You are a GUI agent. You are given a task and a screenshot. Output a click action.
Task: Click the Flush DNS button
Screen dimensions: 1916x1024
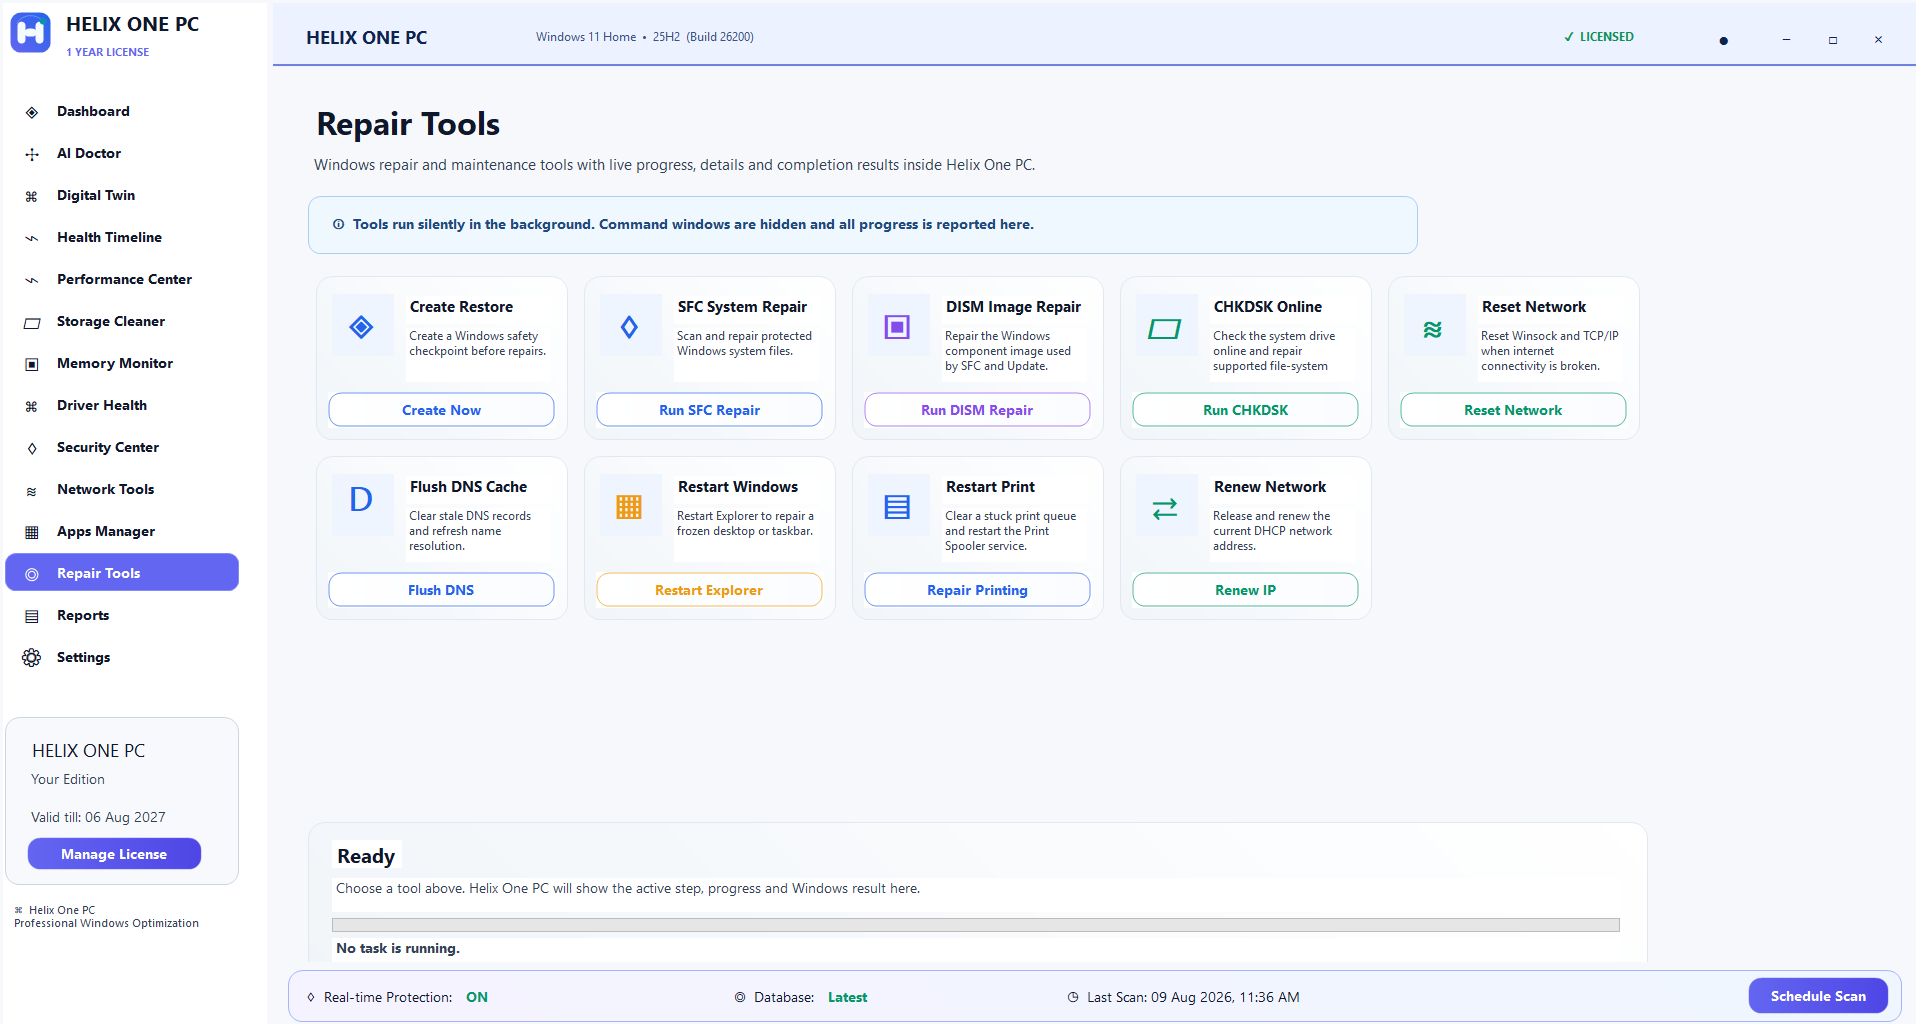point(441,590)
